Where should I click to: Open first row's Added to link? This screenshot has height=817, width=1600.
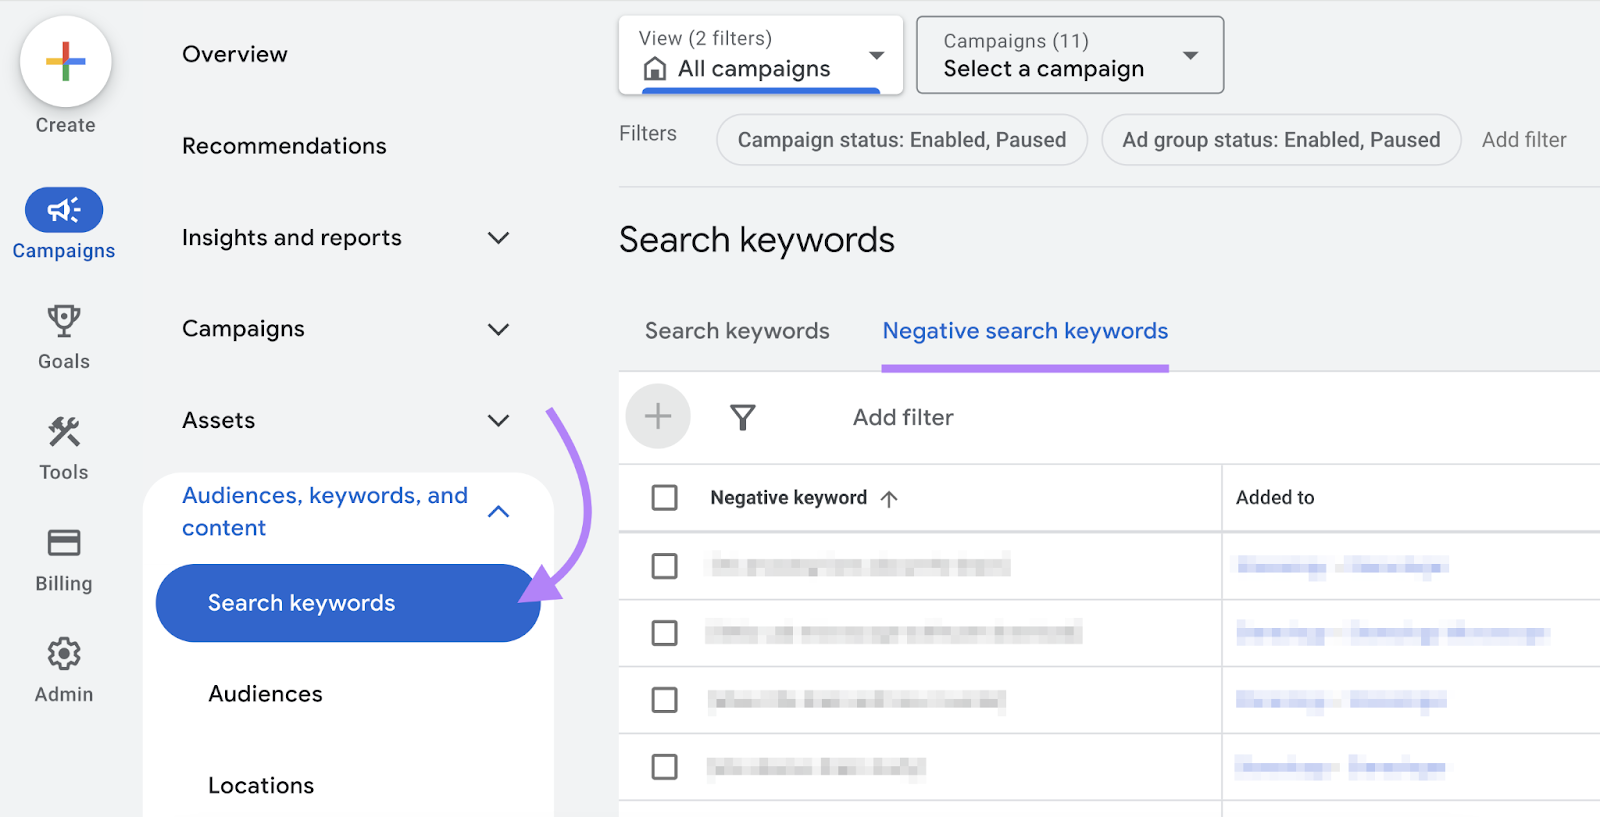click(x=1342, y=566)
